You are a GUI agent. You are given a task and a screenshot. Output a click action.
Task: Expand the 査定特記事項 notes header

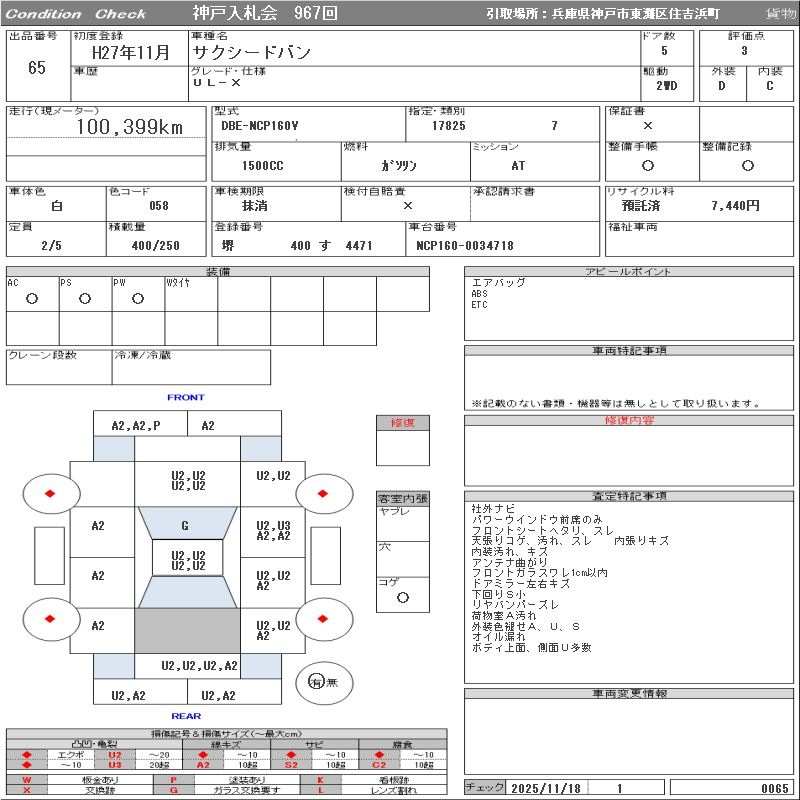coord(629,496)
